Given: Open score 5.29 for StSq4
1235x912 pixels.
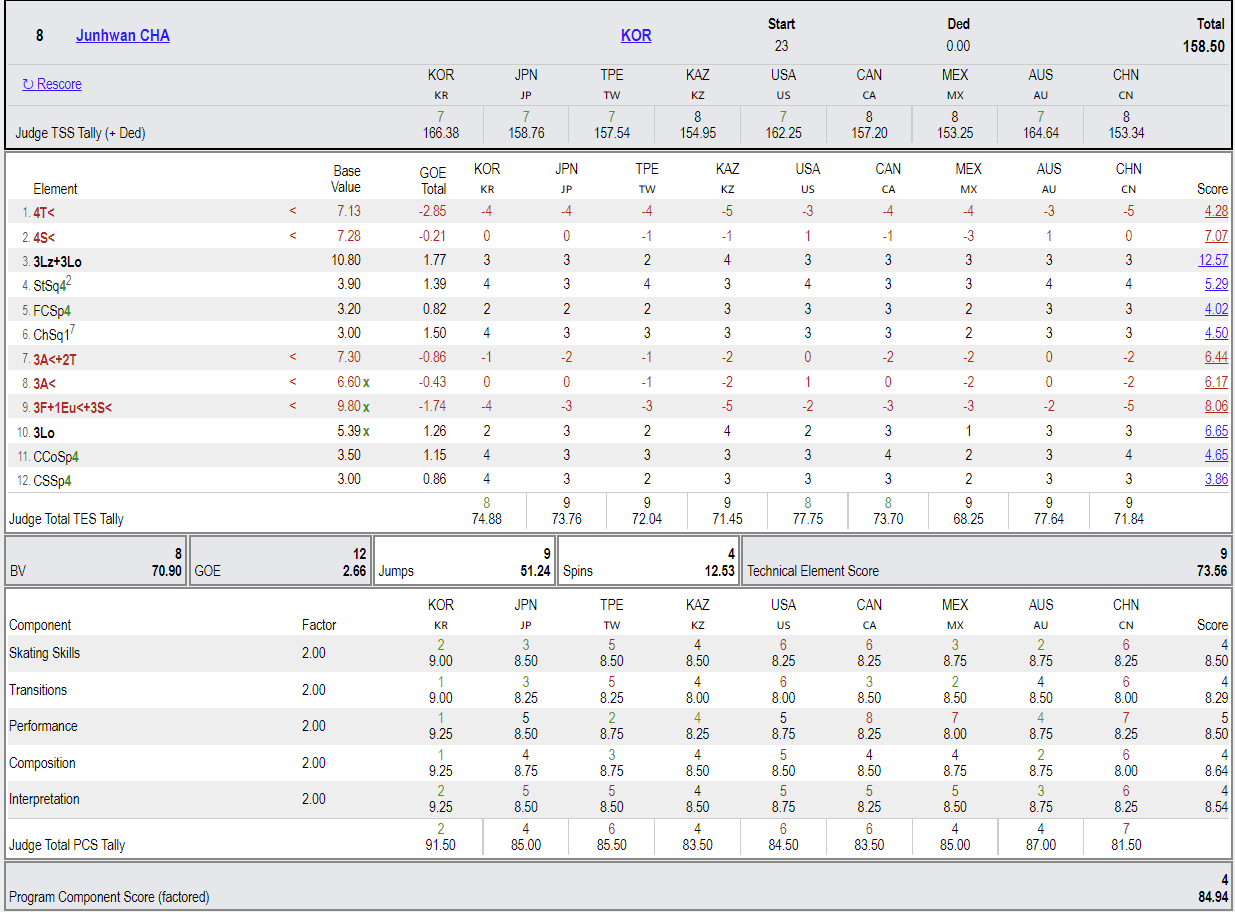Looking at the screenshot, I should 1216,284.
